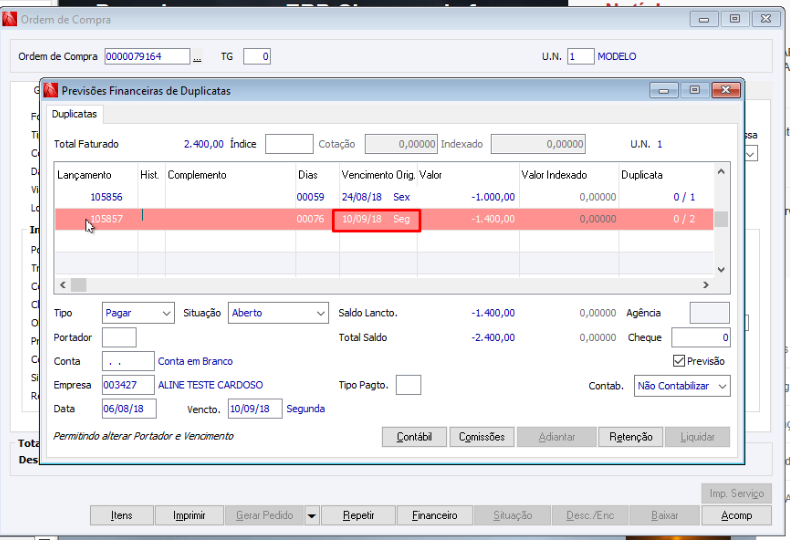The height and width of the screenshot is (540, 790).
Task: Click the Situação button in bottom bar
Action: (512, 515)
